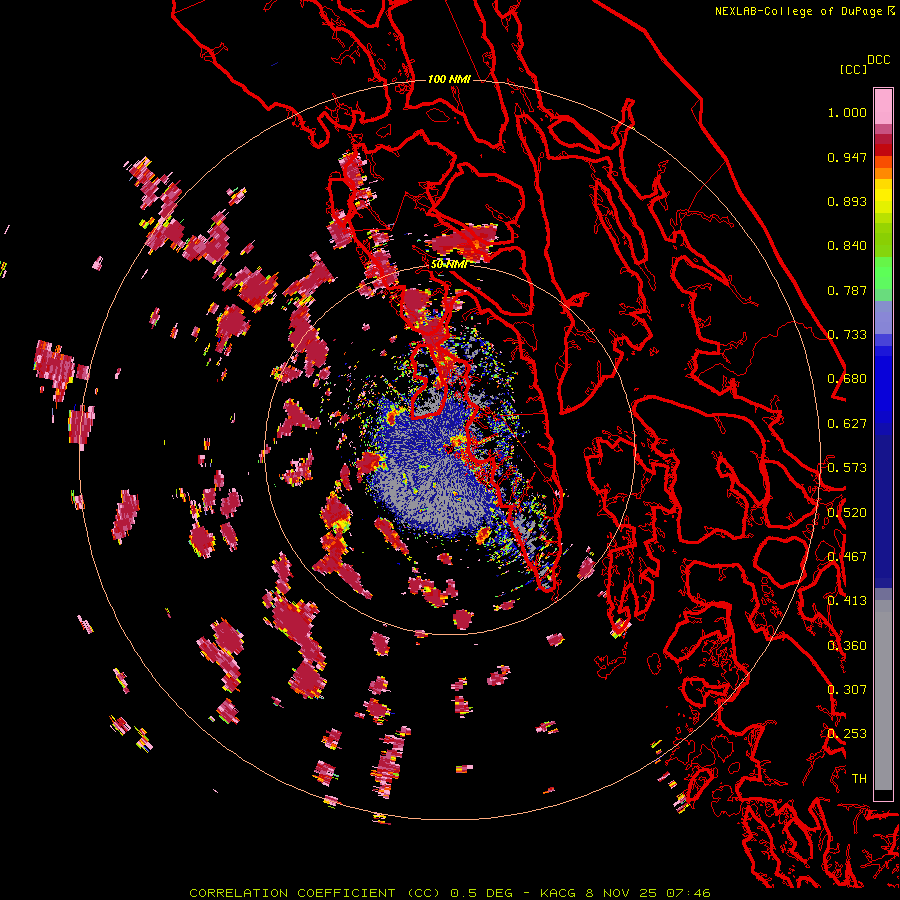Click the 0.733 color scale value
900x900 pixels.
point(847,335)
